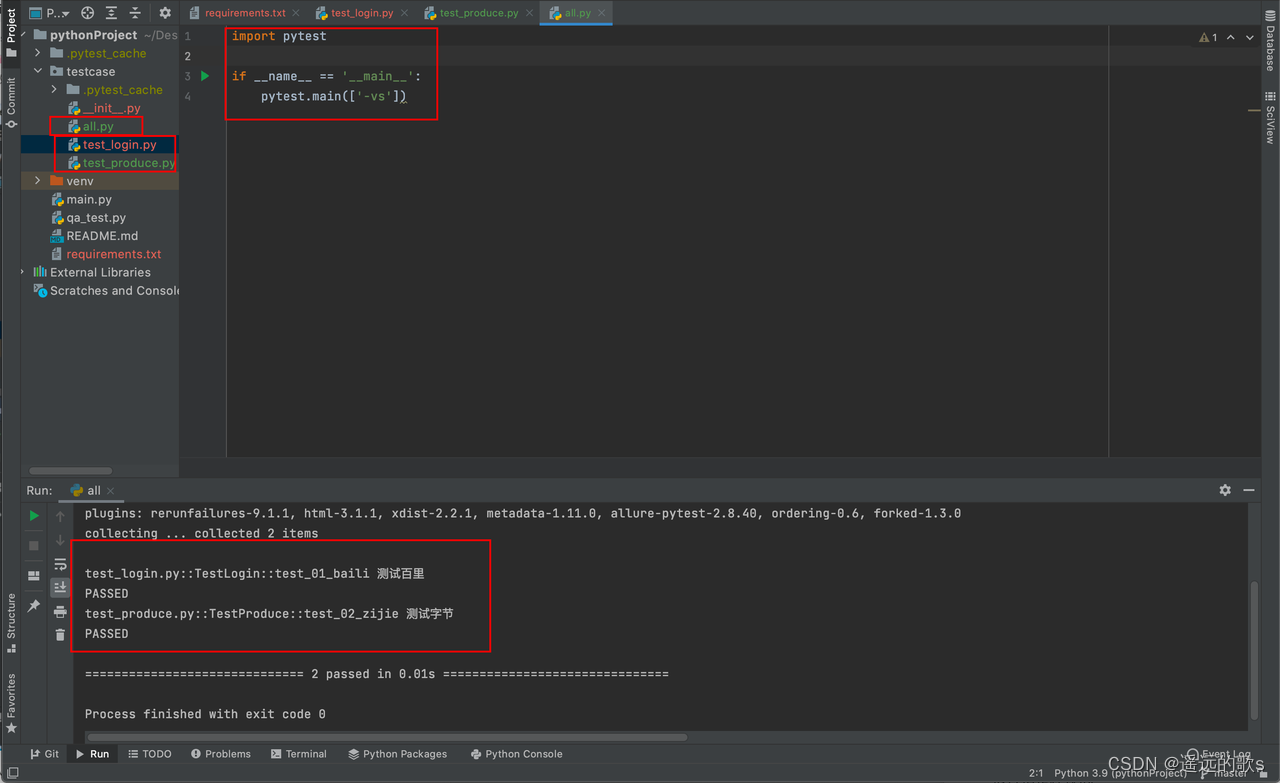Image resolution: width=1280 pixels, height=783 pixels.
Task: Click Expand All in Project panel toolbar
Action: (111, 13)
